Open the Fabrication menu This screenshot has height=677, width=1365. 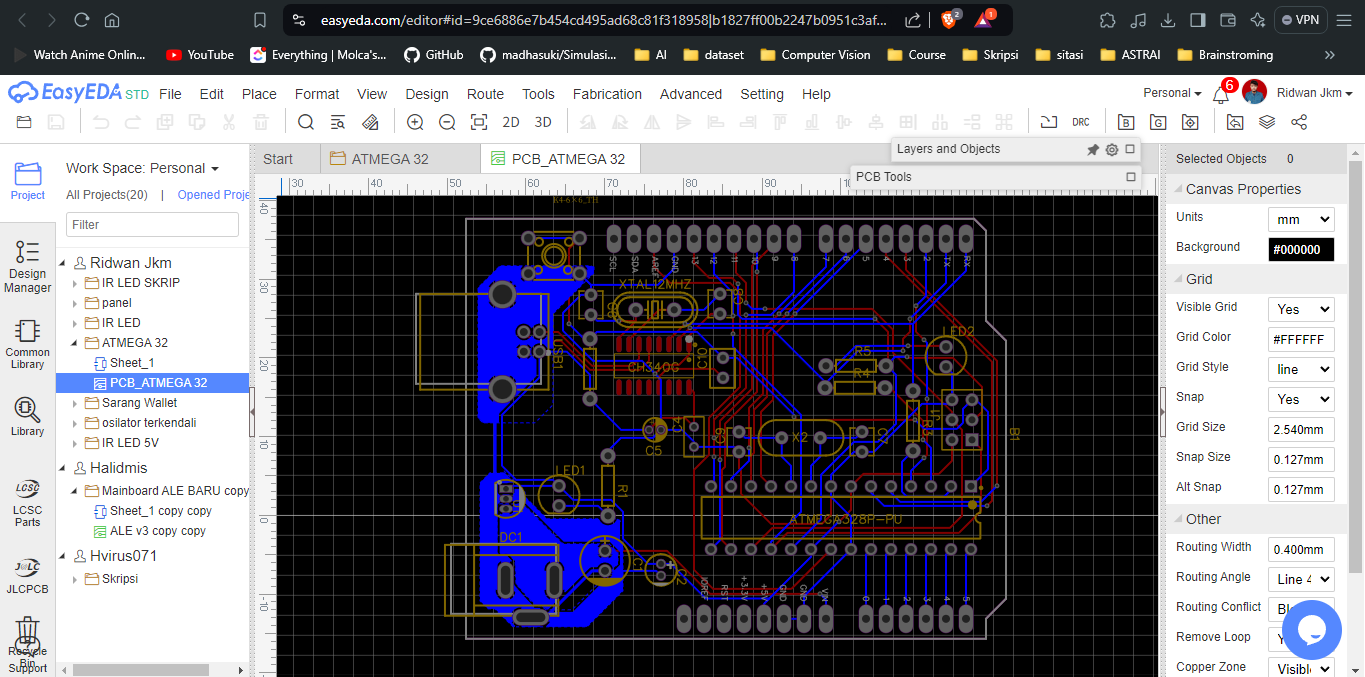(x=607, y=94)
